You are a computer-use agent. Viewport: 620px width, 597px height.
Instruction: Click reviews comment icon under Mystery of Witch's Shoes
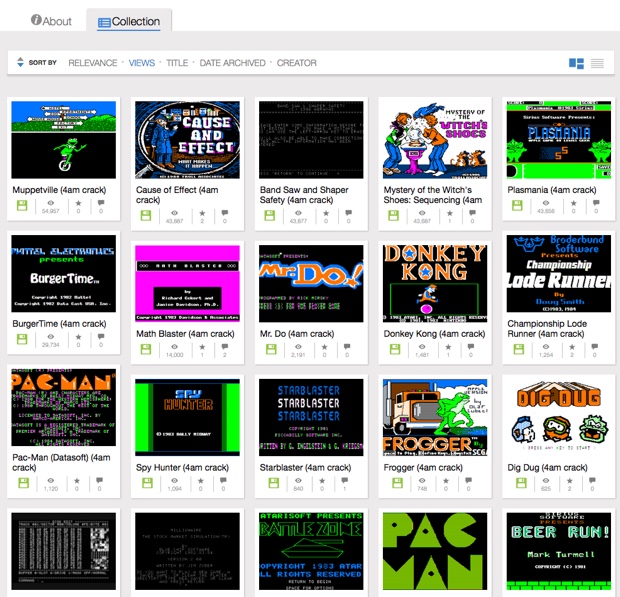tap(472, 213)
